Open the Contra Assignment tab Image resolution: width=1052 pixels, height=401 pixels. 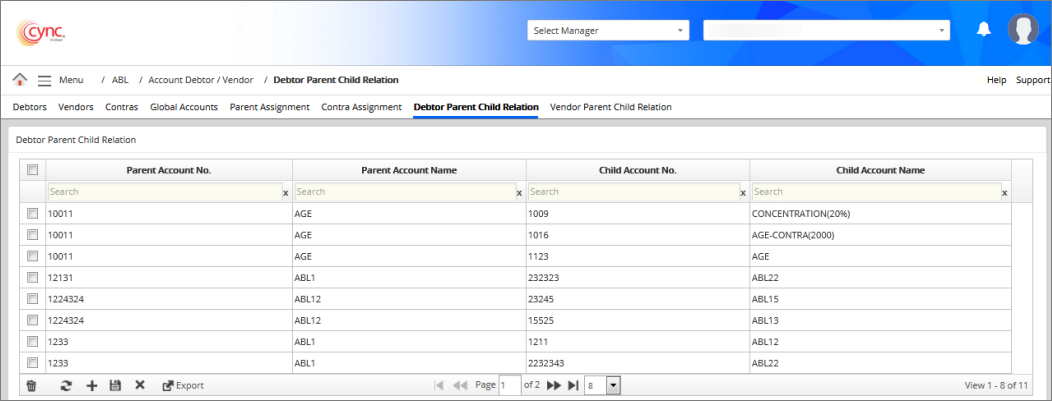coord(361,106)
